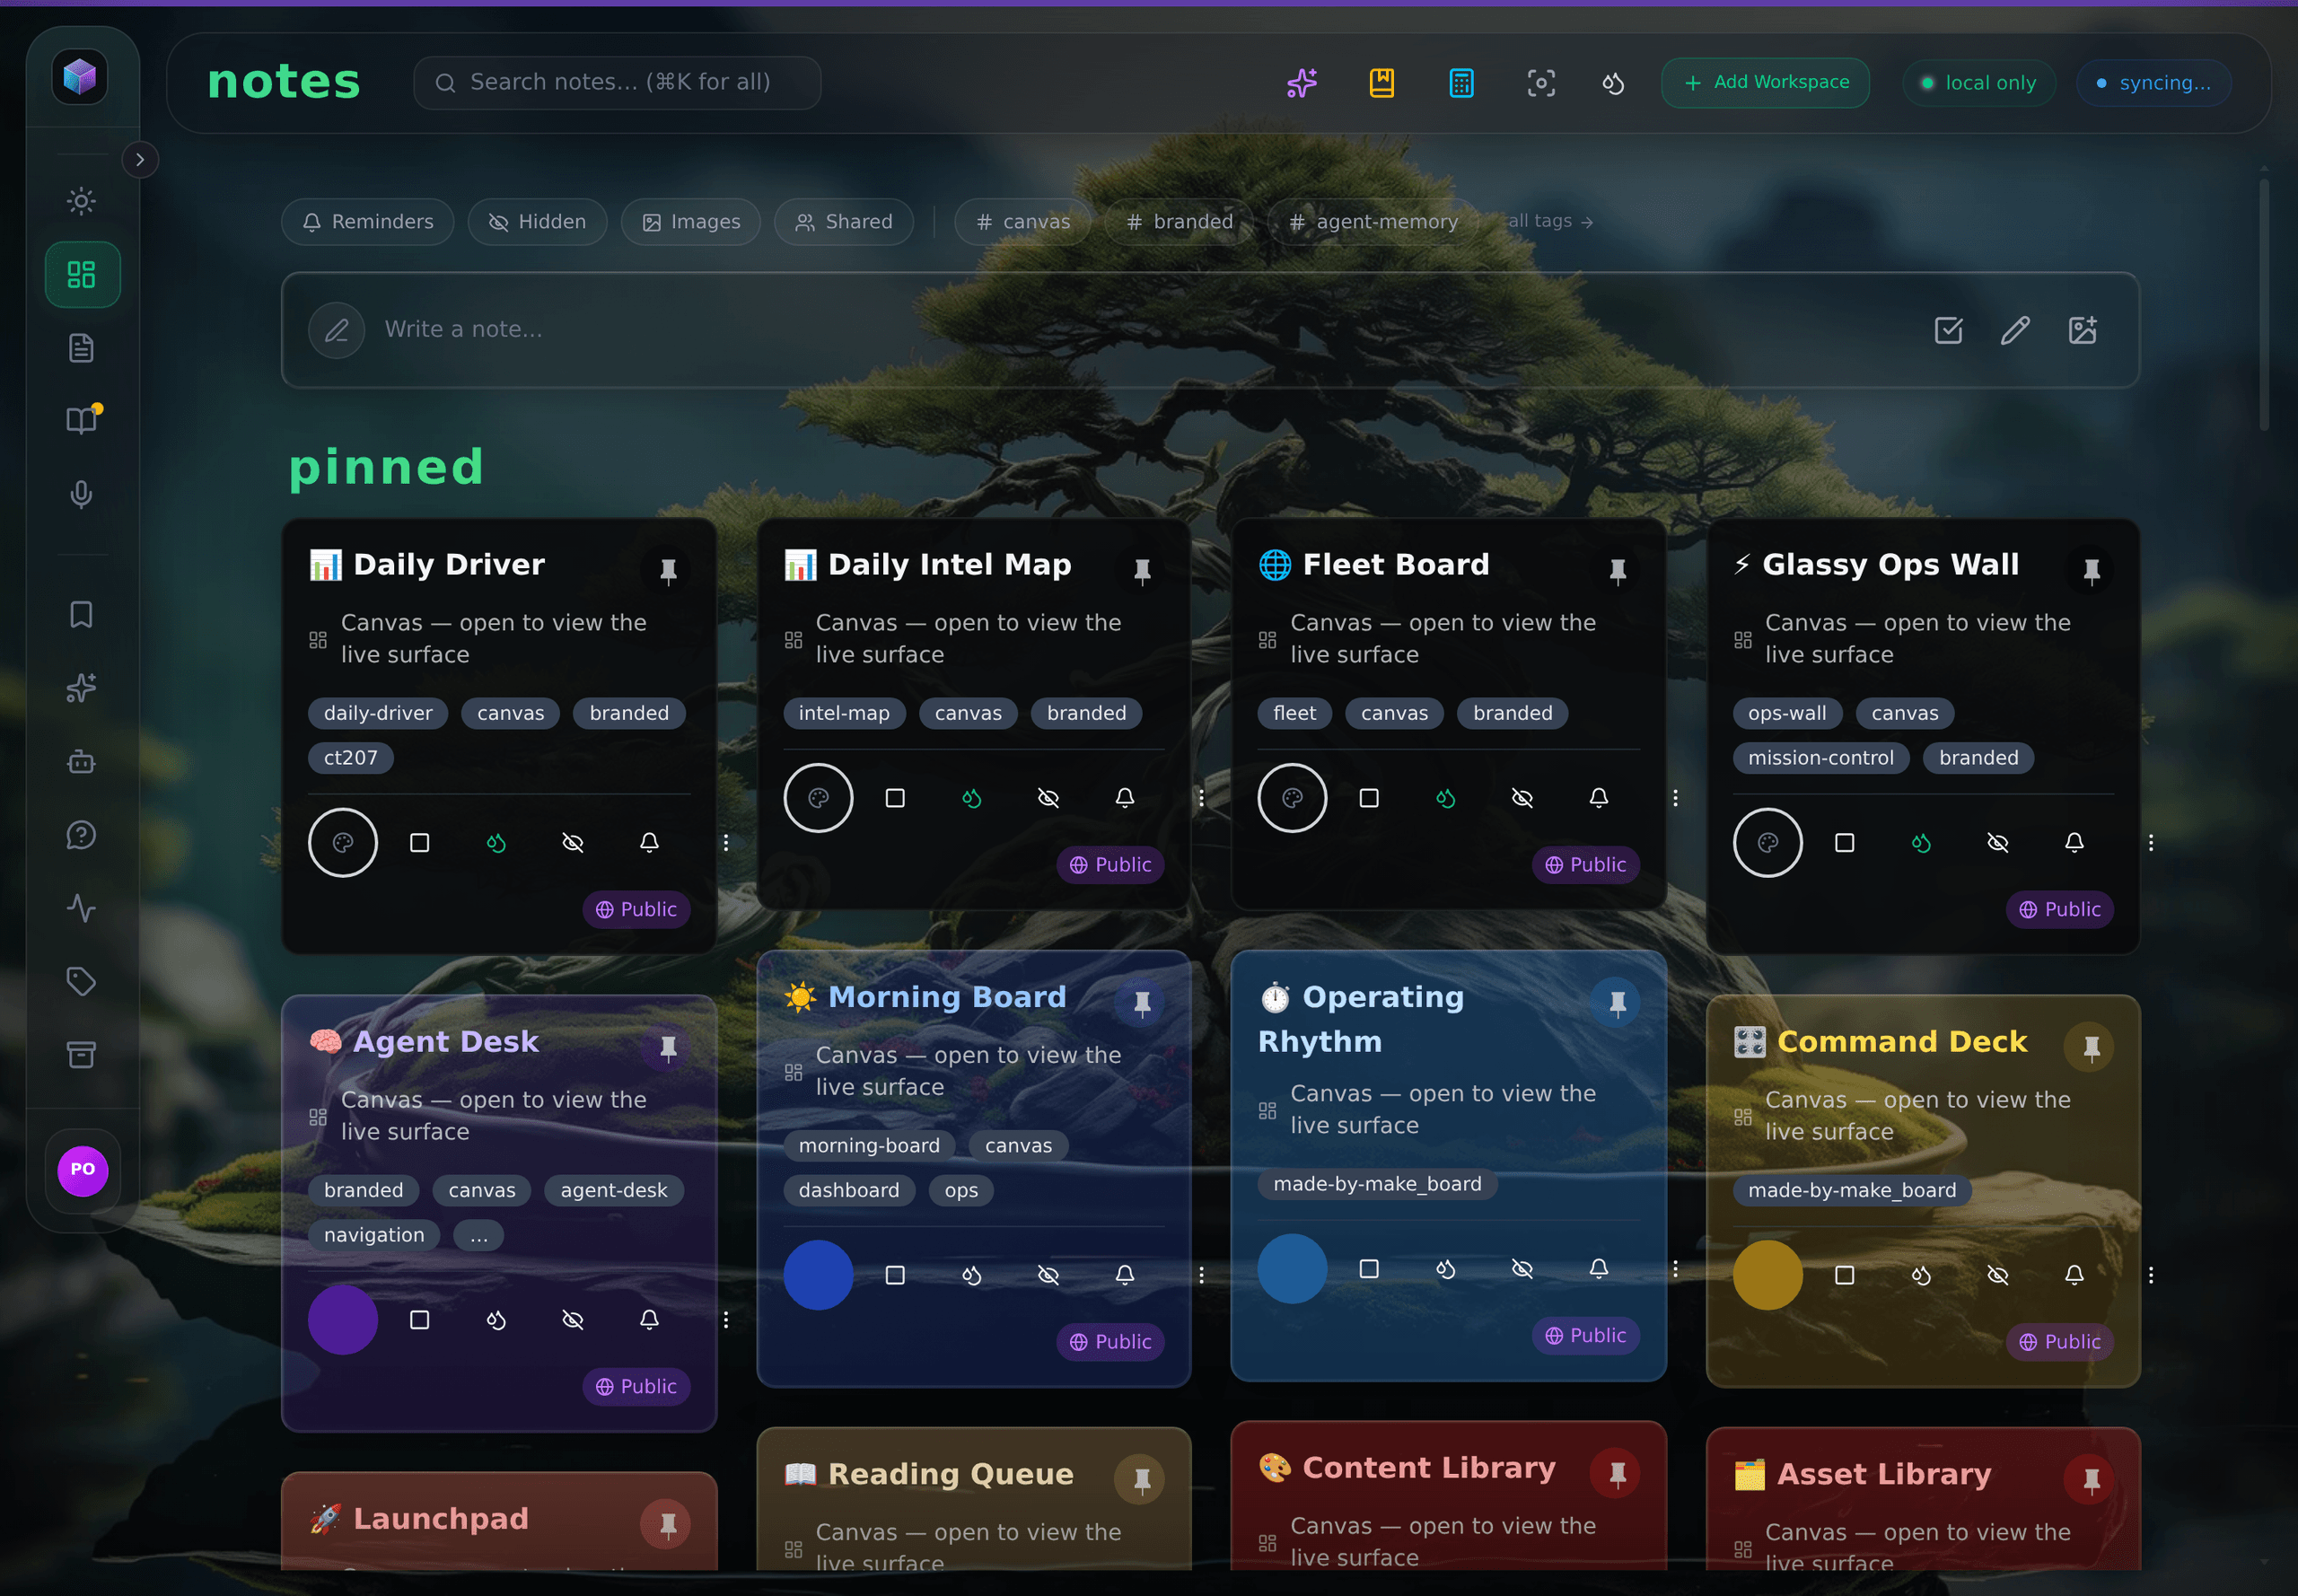The image size is (2298, 1596).
Task: Click the activity pulse icon in sidebar
Action: tap(82, 908)
